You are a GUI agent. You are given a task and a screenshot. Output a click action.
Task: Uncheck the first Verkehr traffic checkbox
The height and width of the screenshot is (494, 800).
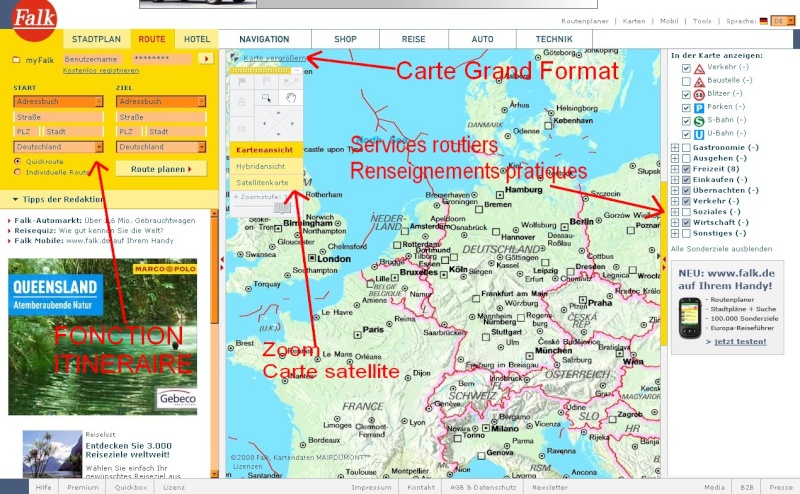click(686, 68)
